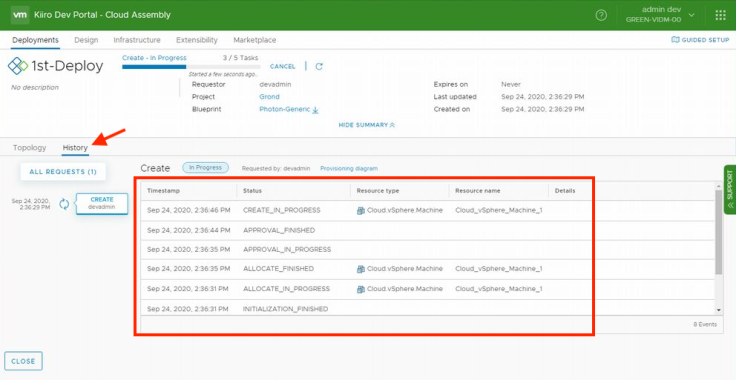Click timestamp Sep 24, 2020, 2:36:44 PM
This screenshot has width=736, height=380.
point(189,231)
